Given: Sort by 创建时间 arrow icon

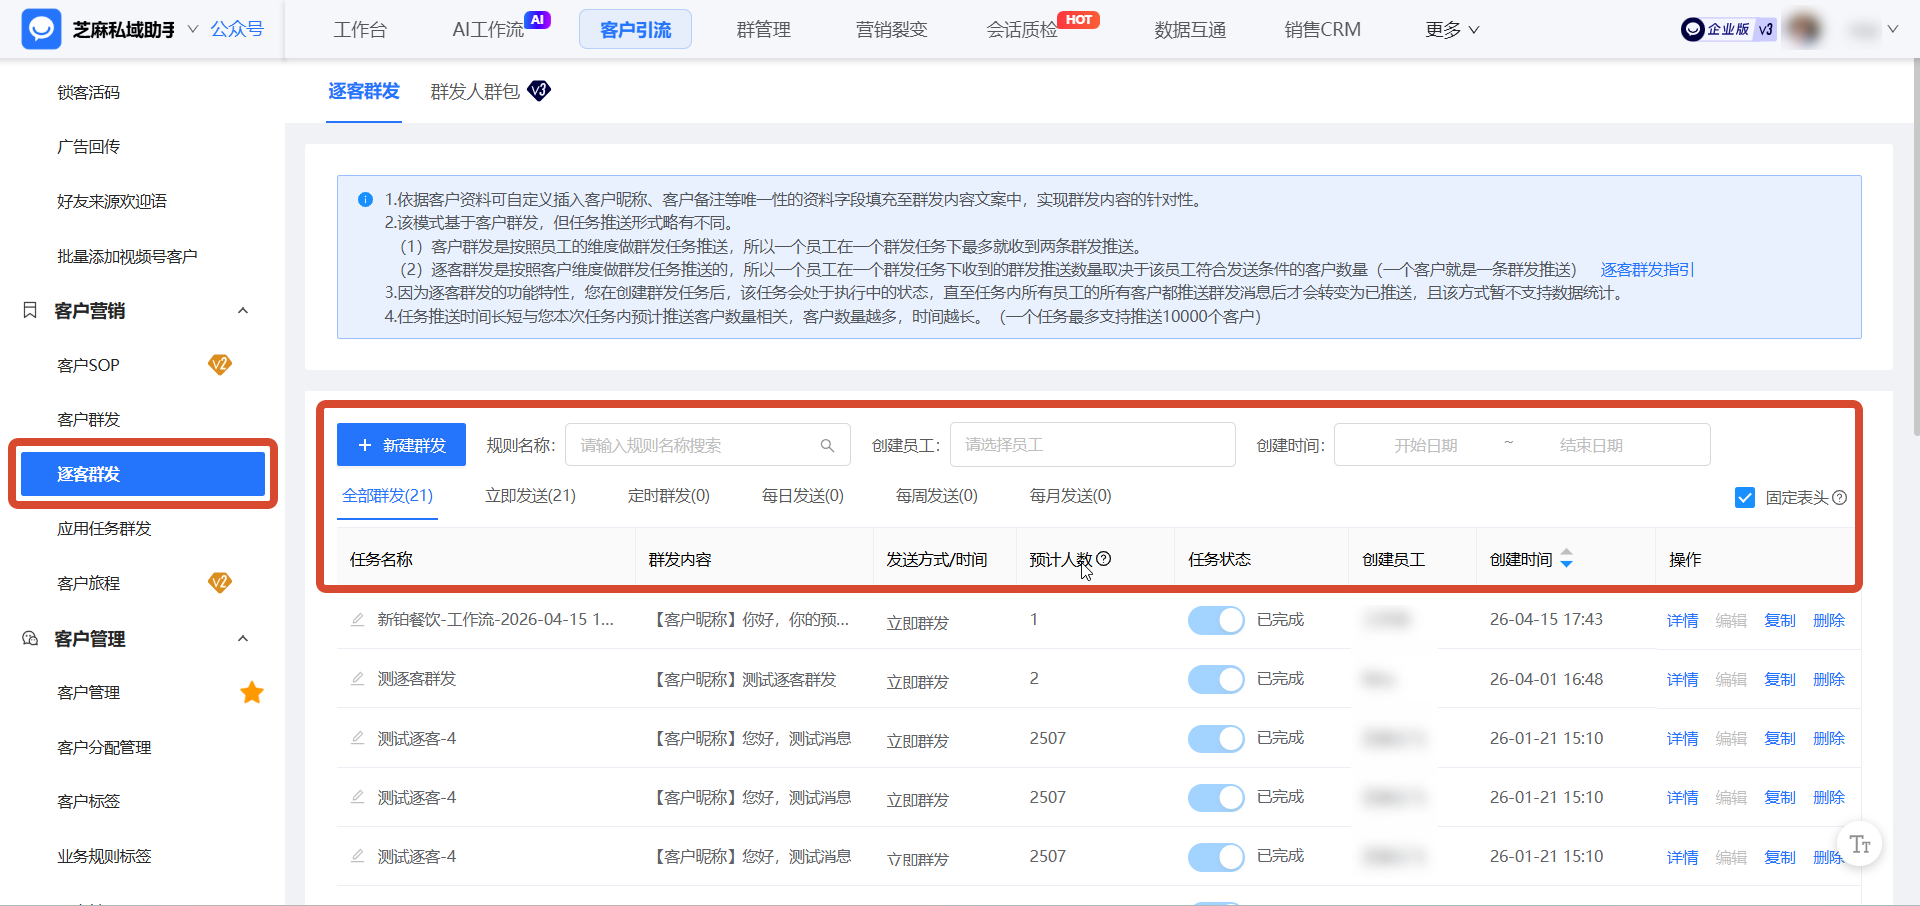Looking at the screenshot, I should click(x=1566, y=559).
